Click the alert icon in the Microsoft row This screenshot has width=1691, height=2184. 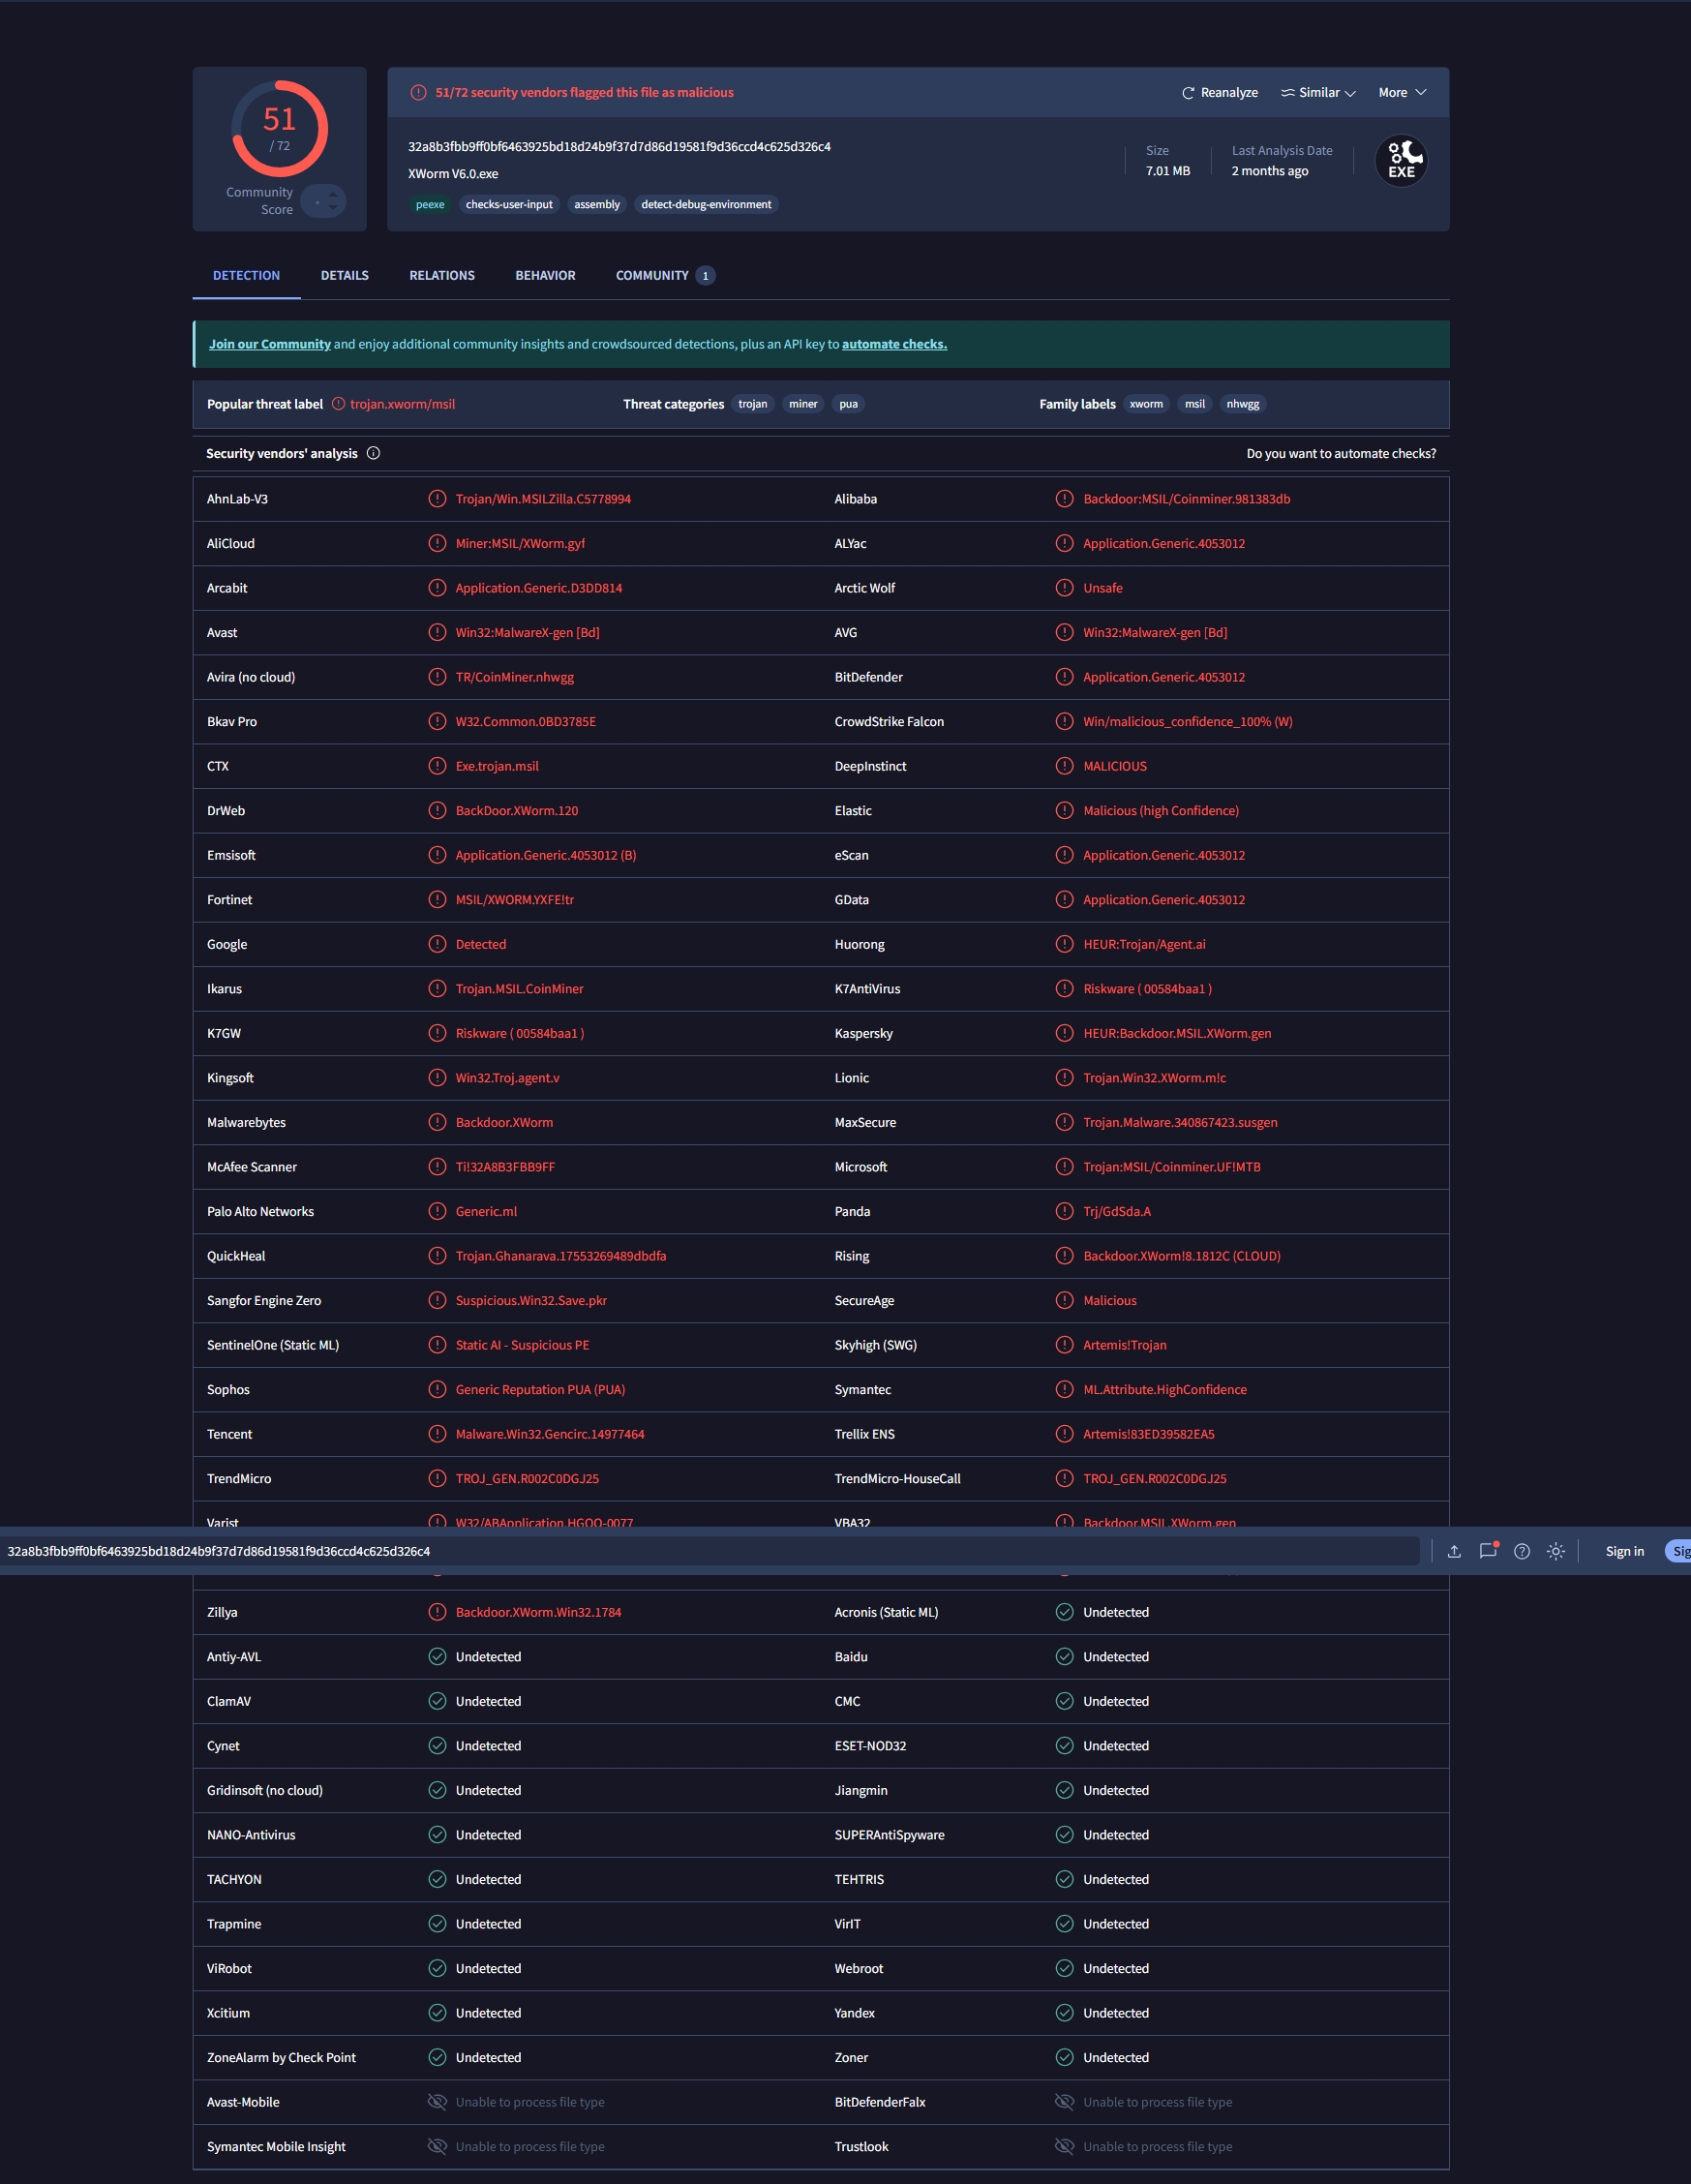coord(1065,1167)
